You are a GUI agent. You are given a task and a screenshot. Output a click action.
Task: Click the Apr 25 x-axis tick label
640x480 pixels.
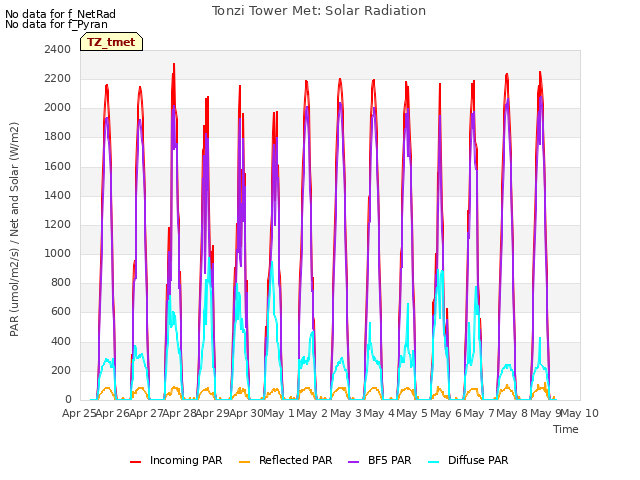[x=79, y=413]
